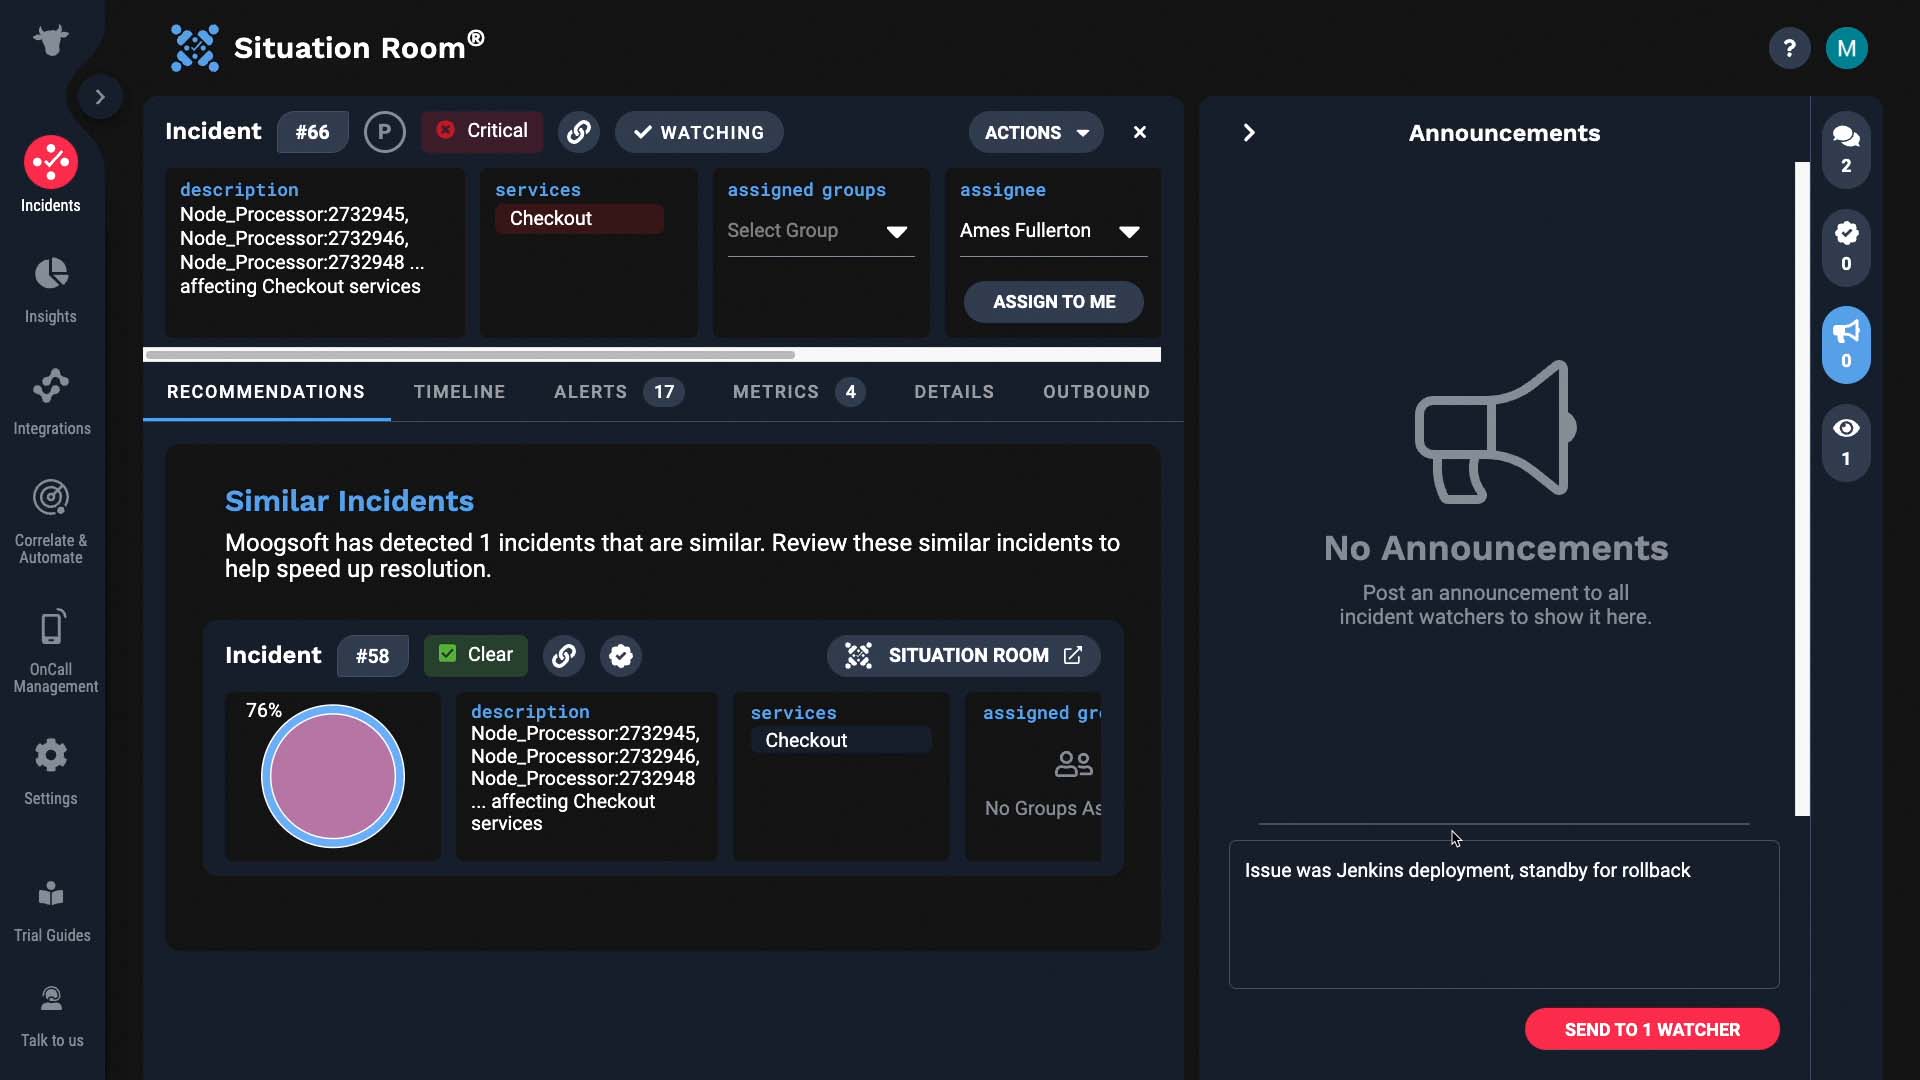The image size is (1920, 1080).
Task: Open the Select Group dropdown
Action: (x=820, y=231)
